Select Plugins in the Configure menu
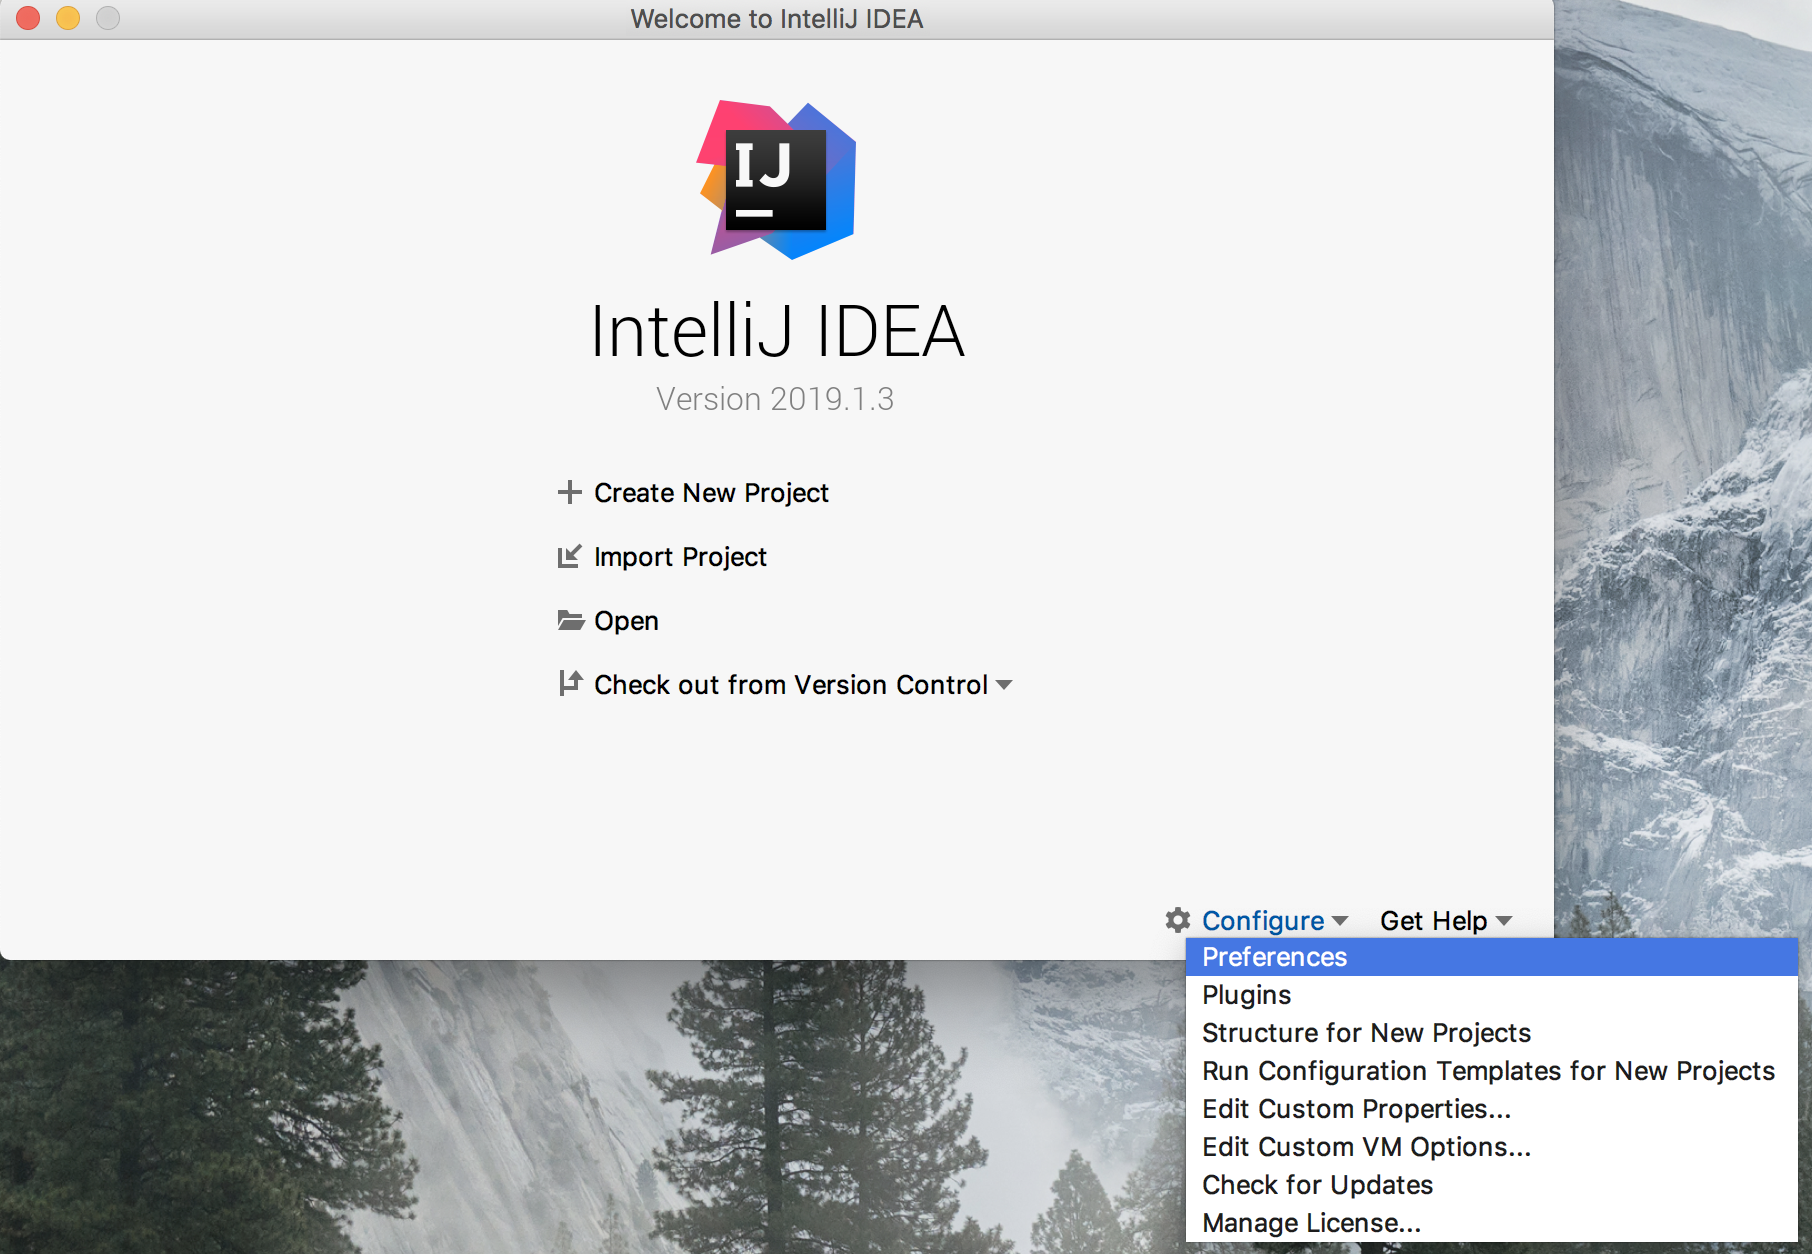1812x1254 pixels. point(1491,995)
